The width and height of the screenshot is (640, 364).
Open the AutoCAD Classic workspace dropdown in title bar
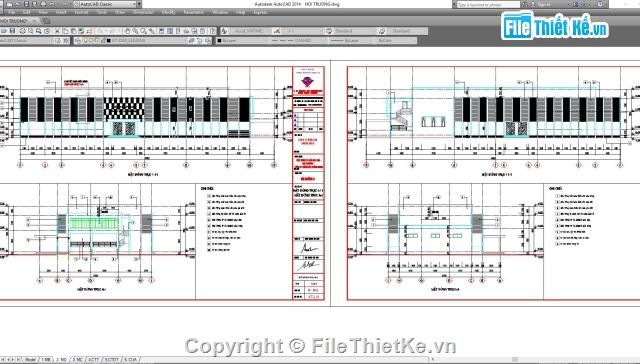tap(105, 4)
